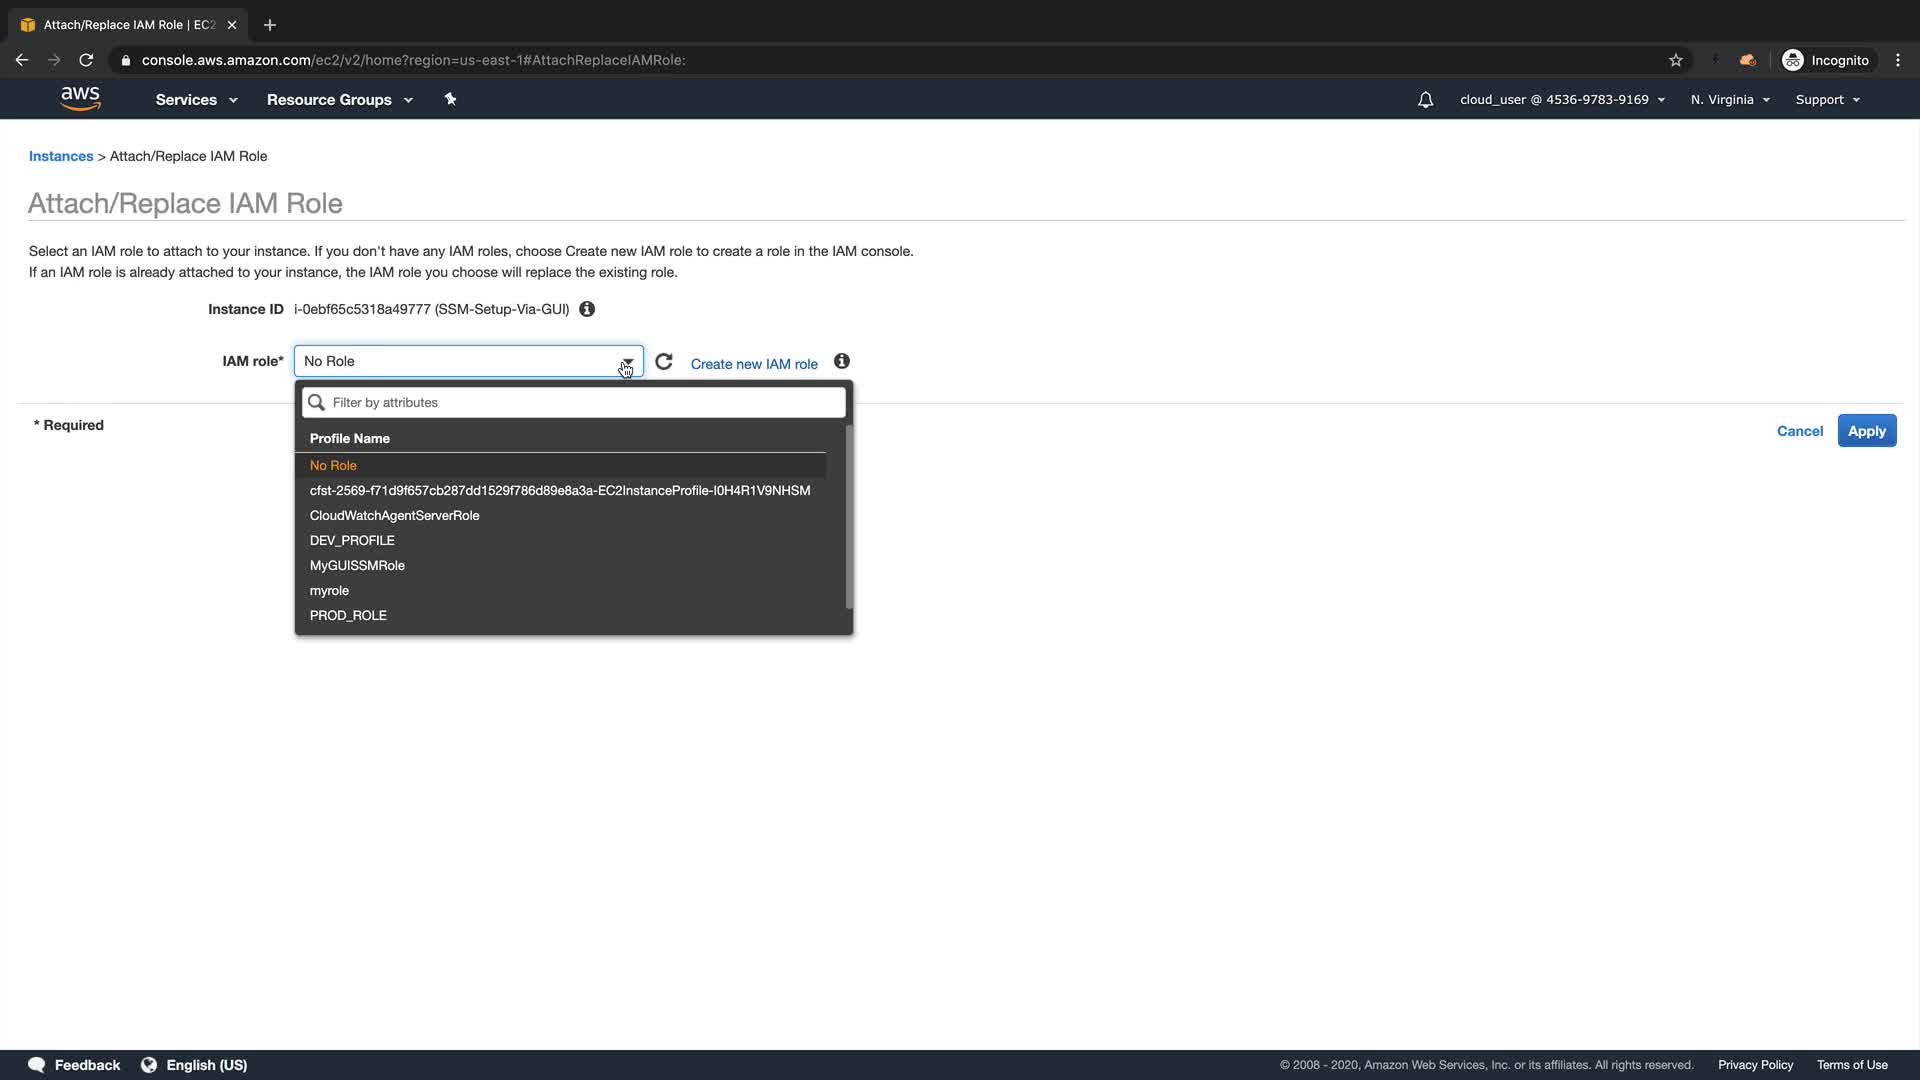
Task: Click the Feedback speech bubble icon
Action: [37, 1065]
